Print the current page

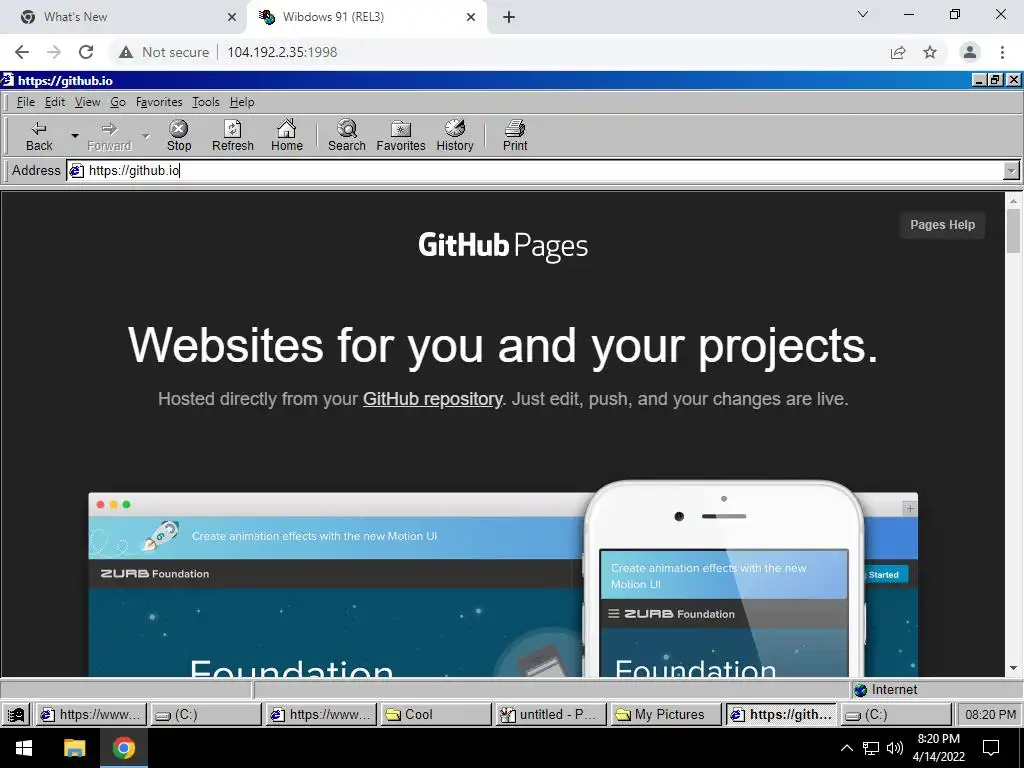515,136
